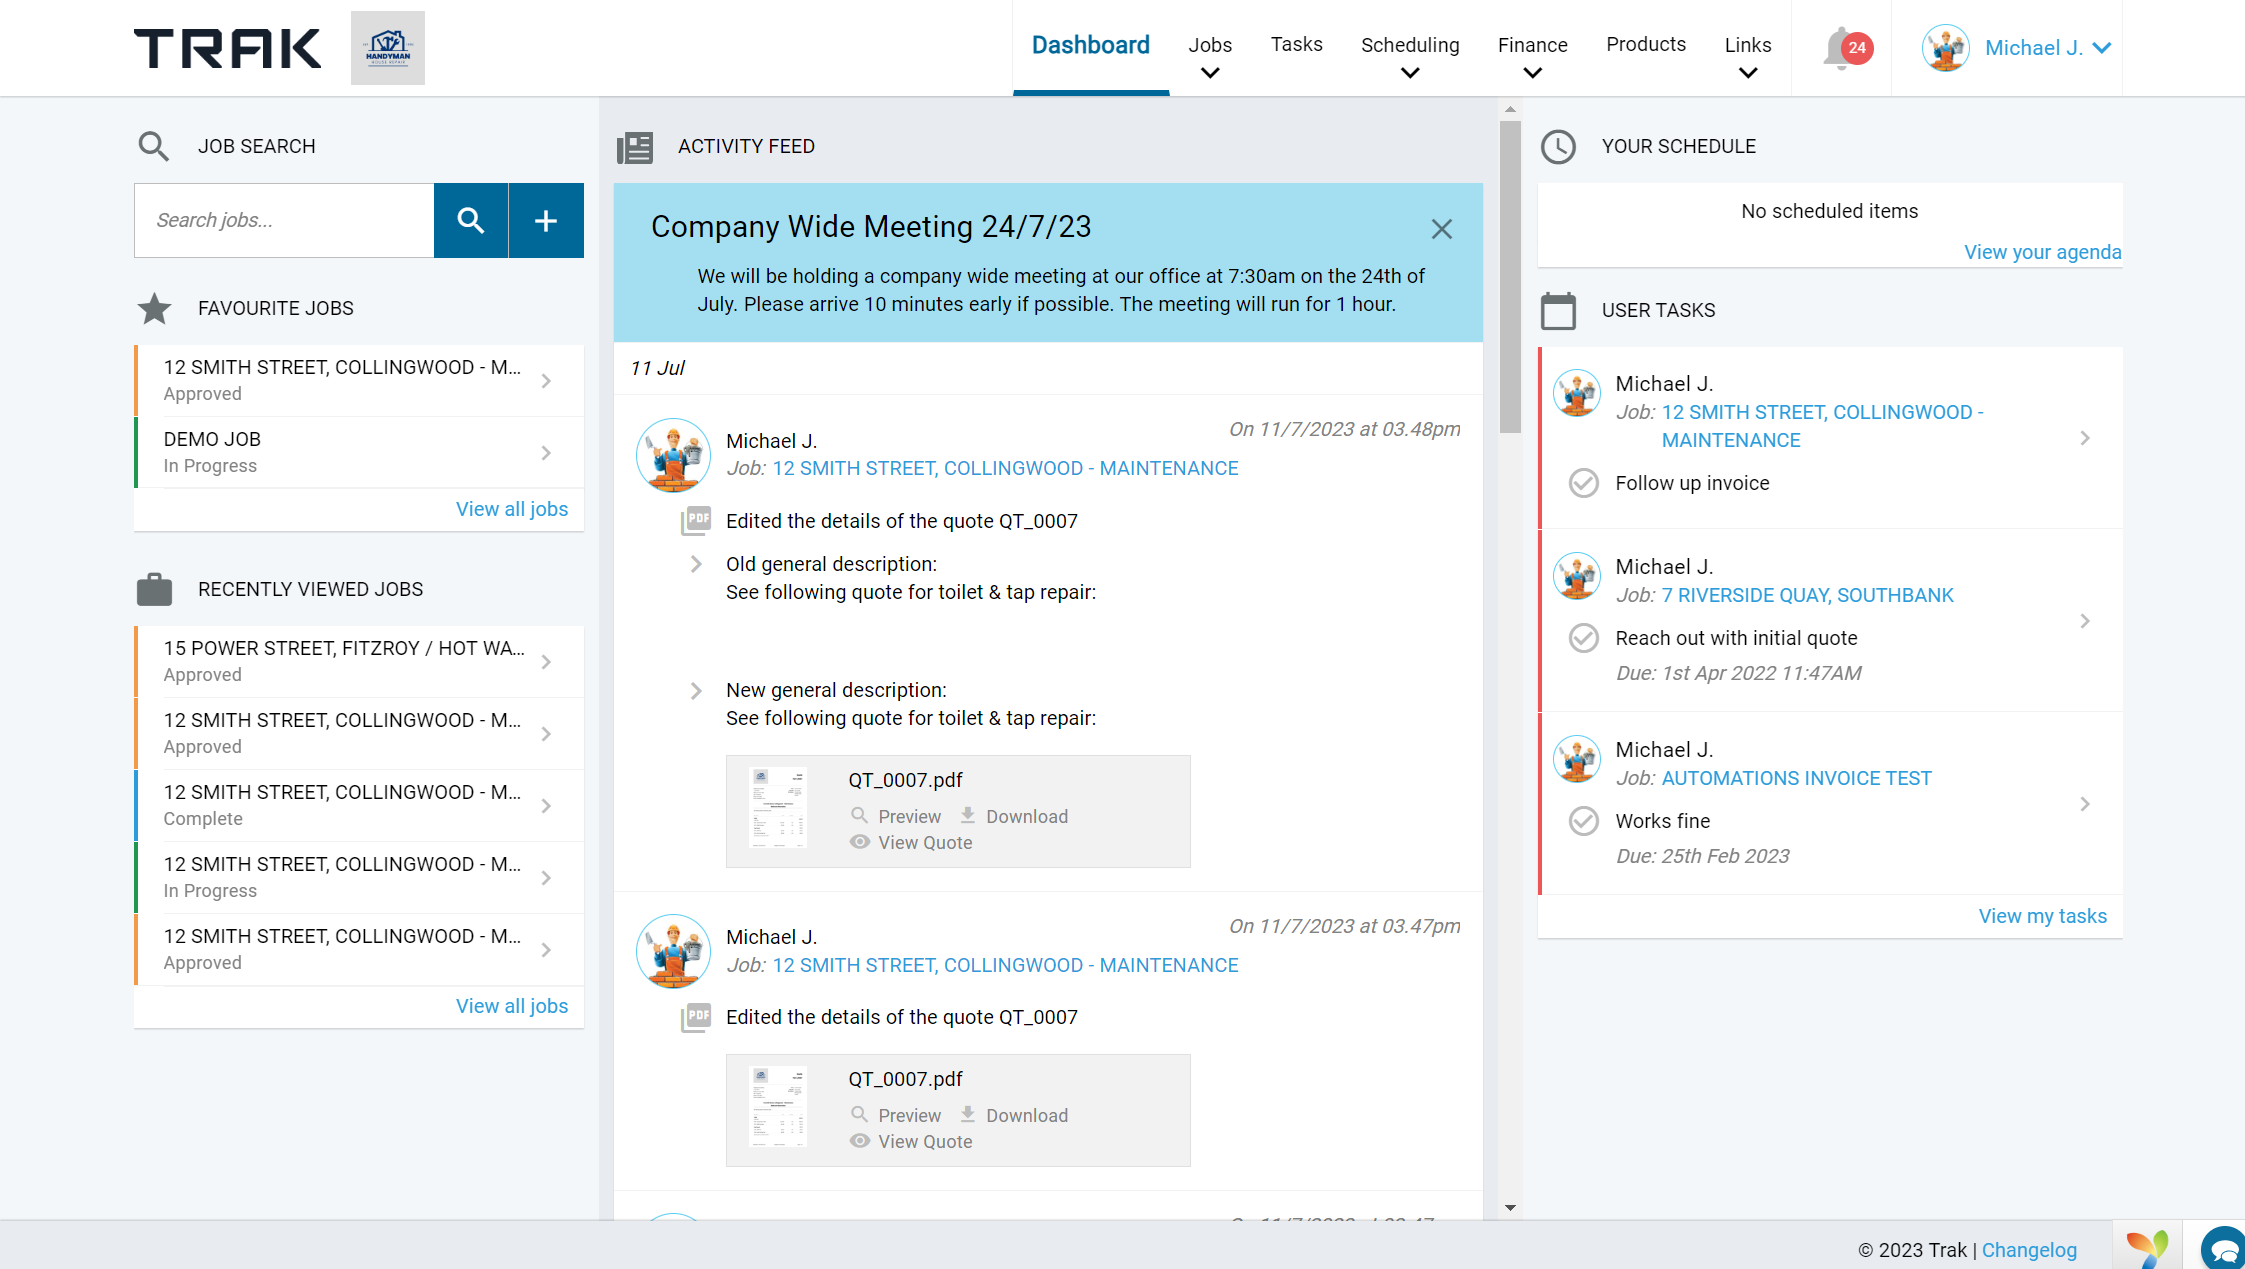The image size is (2245, 1269).
Task: Click the Handyman company logo
Action: point(387,47)
